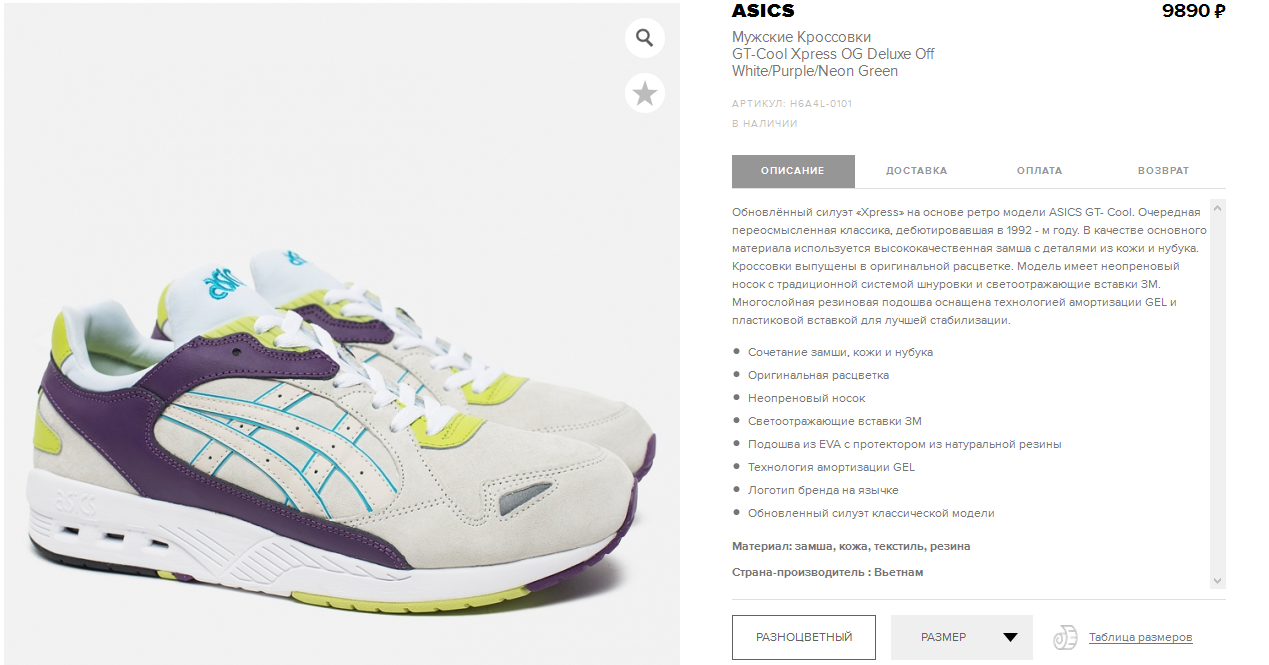The image size is (1269, 665).
Task: Click the ASICS brand name heading
Action: [x=763, y=11]
